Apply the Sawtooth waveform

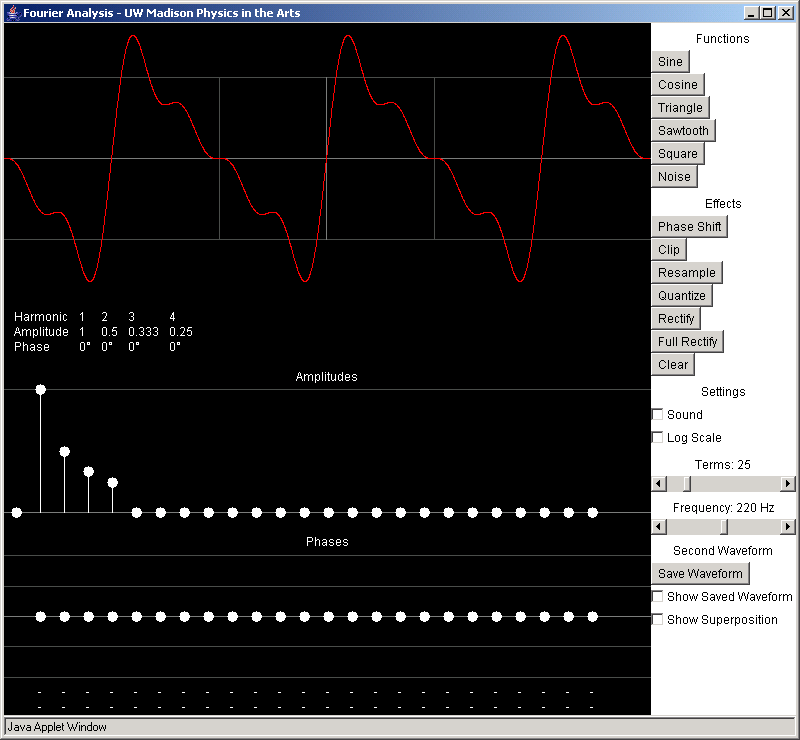click(683, 131)
